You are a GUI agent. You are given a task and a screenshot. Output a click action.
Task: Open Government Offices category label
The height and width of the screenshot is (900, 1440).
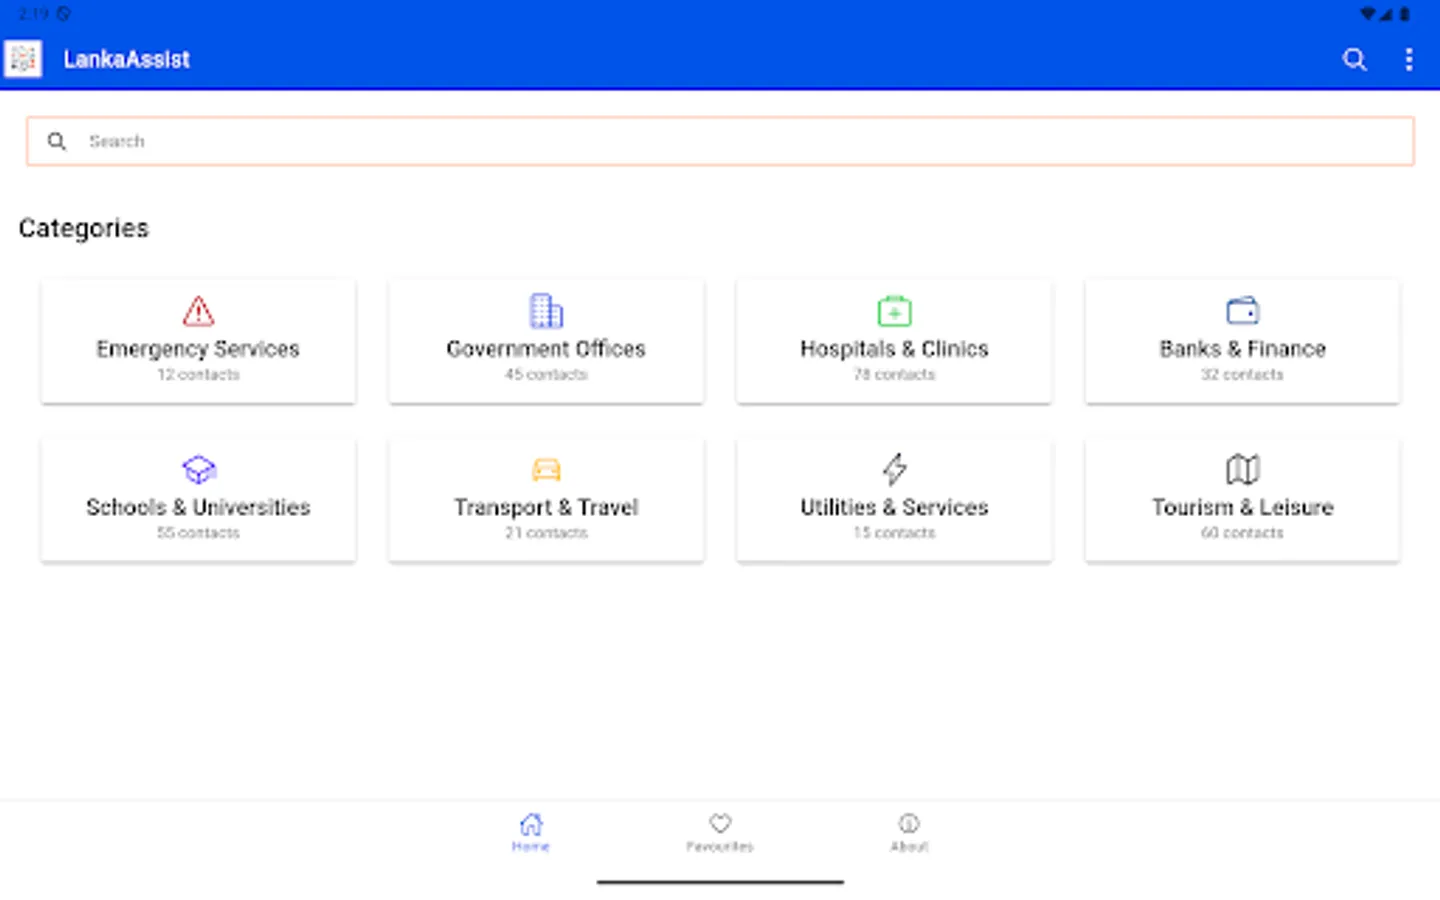click(x=546, y=349)
